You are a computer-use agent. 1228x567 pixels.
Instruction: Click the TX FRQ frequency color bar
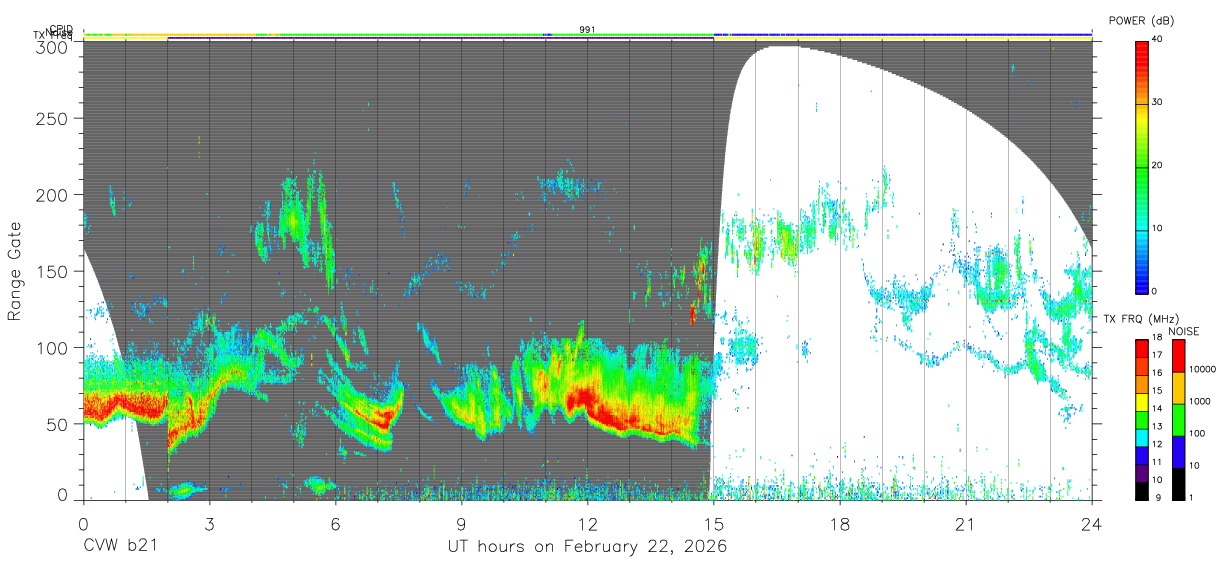click(x=1141, y=419)
